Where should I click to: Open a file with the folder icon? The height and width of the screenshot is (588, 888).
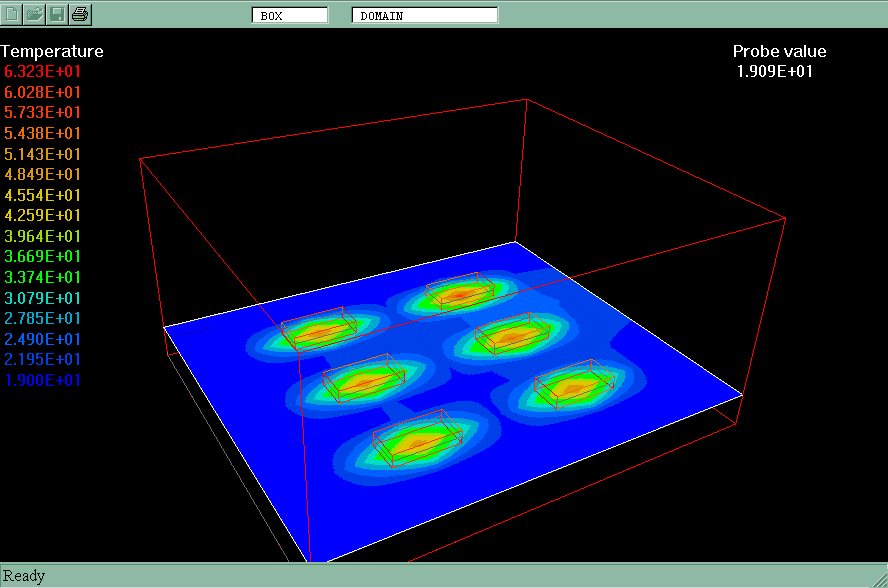click(x=35, y=14)
